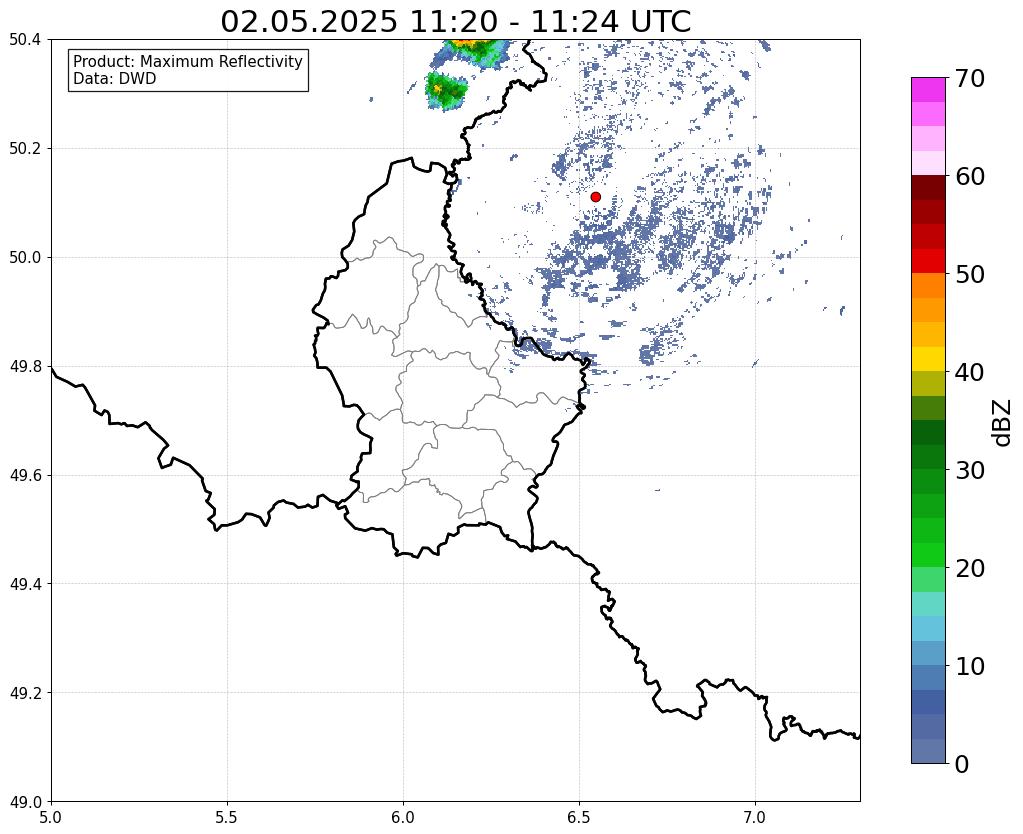Click the longitude 5.0 axis label

(51, 817)
